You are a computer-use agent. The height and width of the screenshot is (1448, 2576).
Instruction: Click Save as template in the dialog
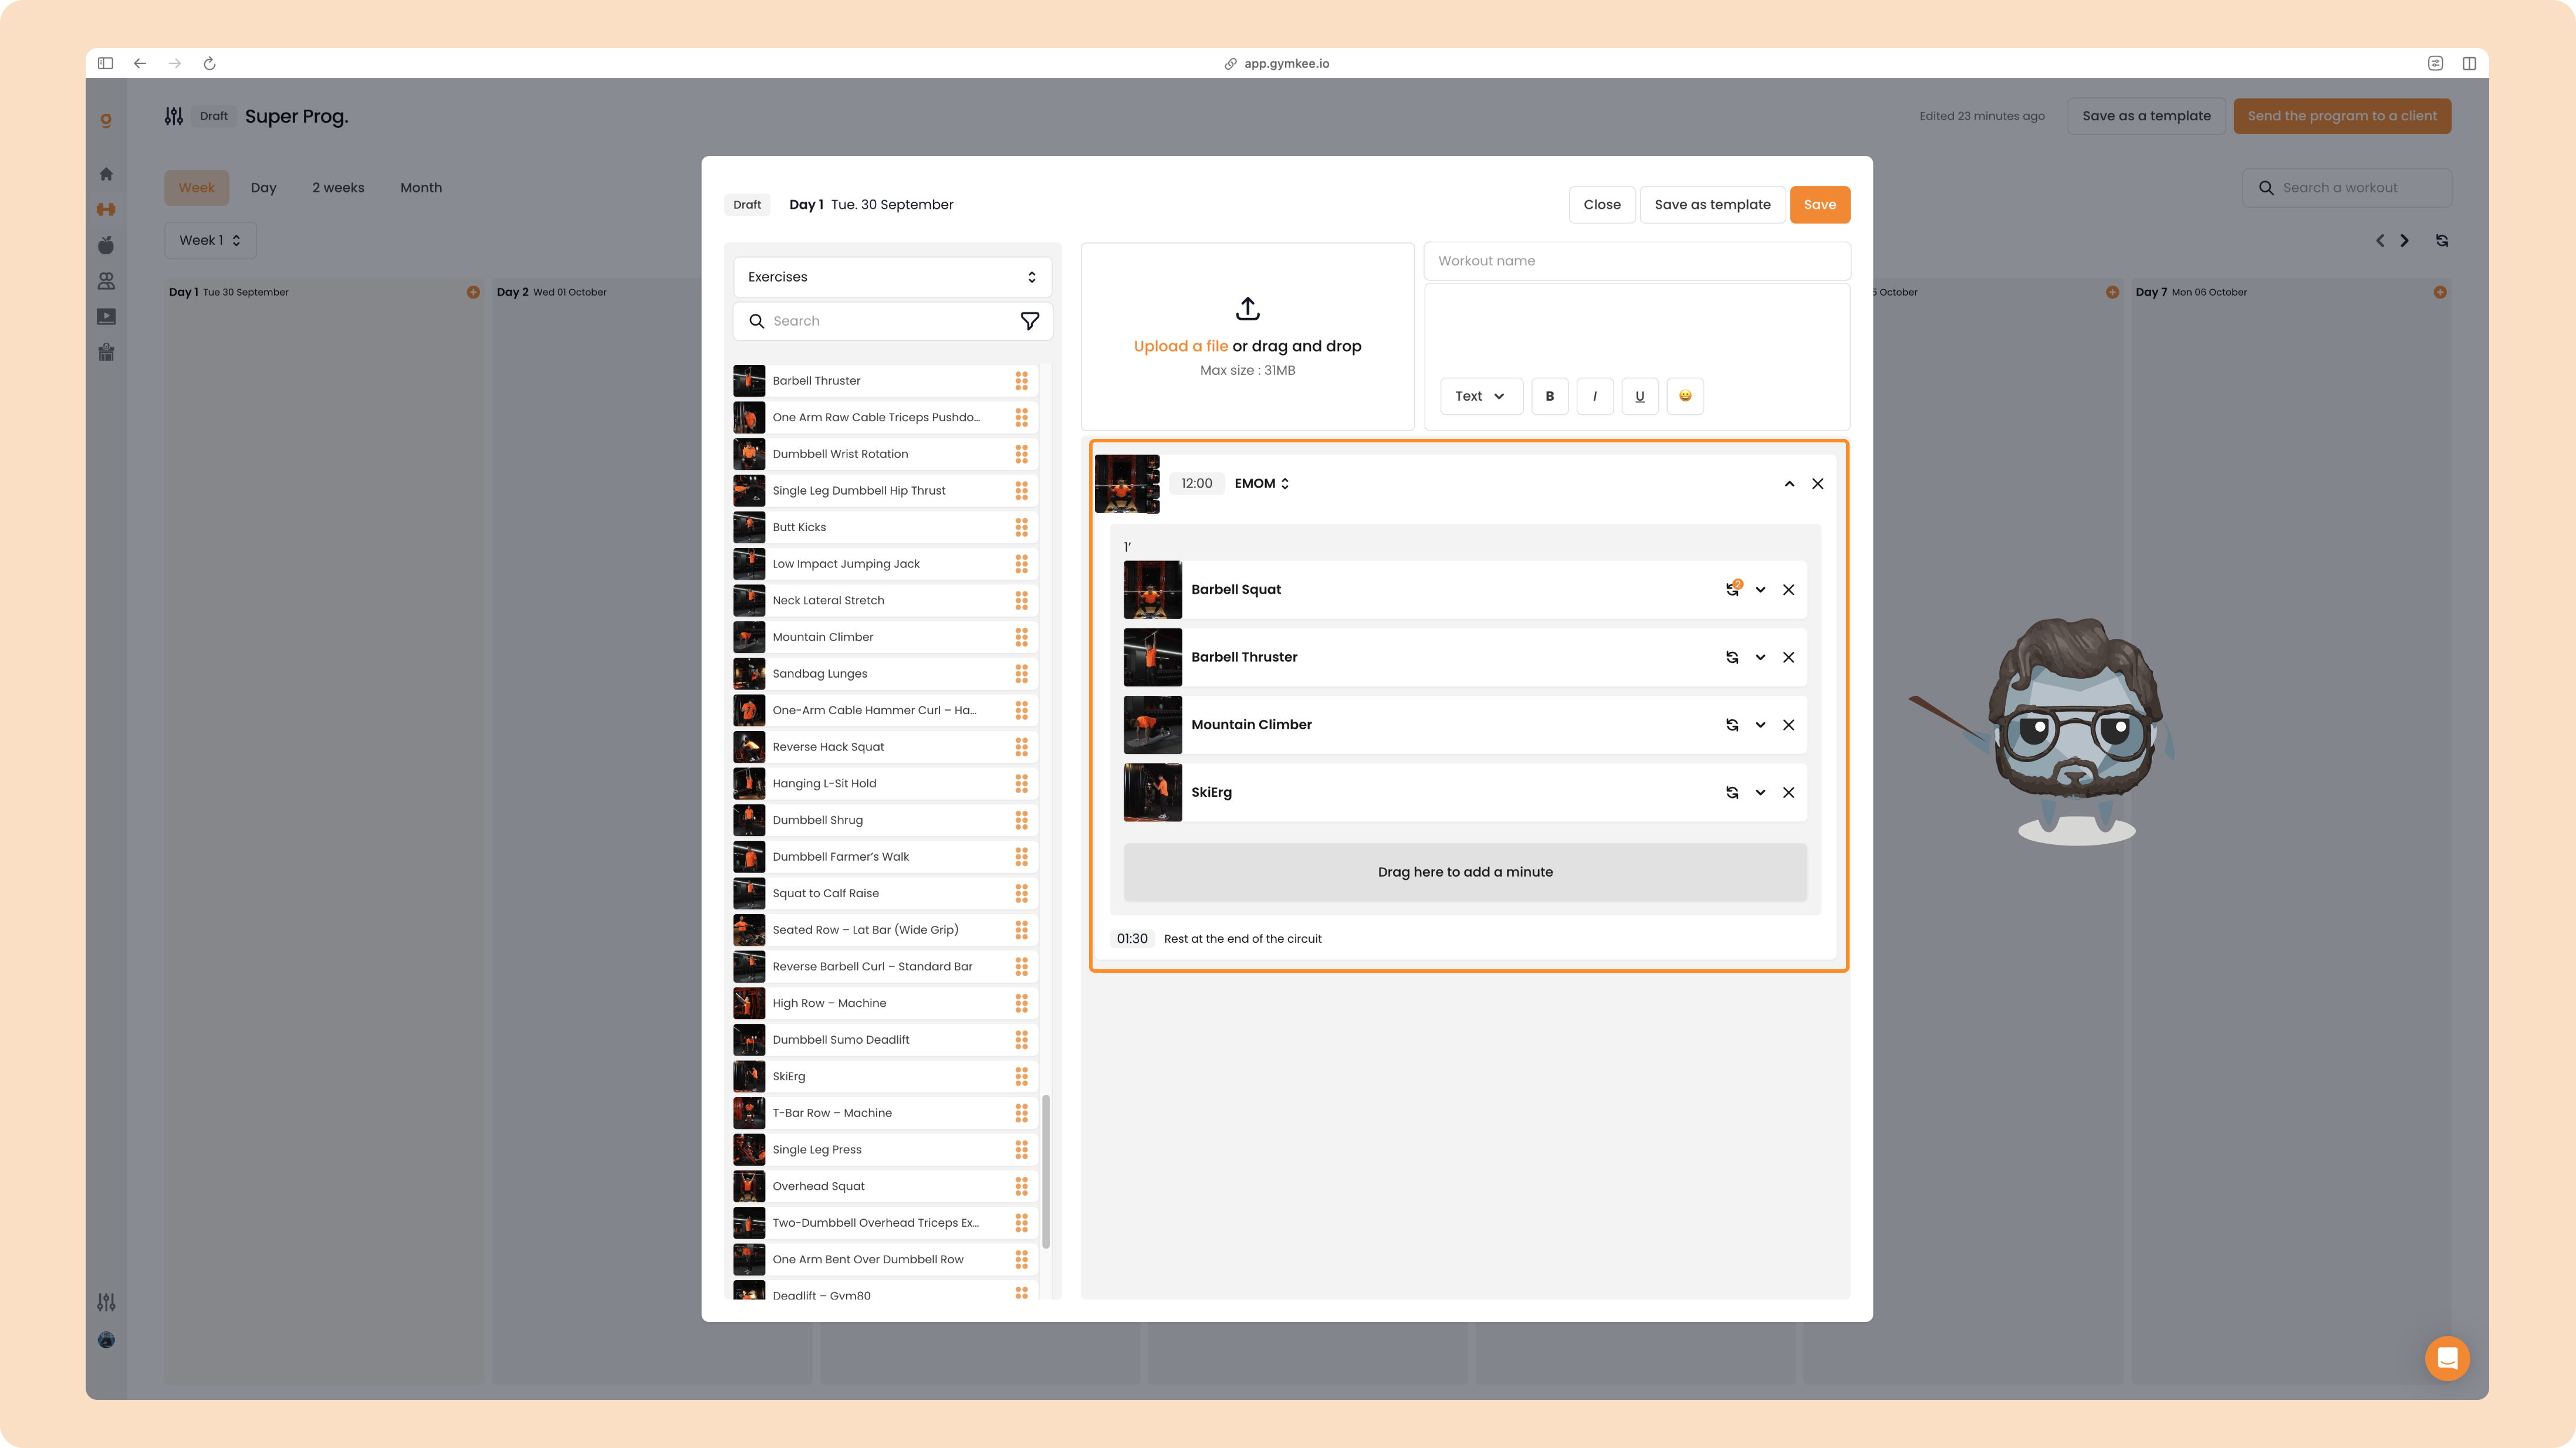pyautogui.click(x=1712, y=205)
